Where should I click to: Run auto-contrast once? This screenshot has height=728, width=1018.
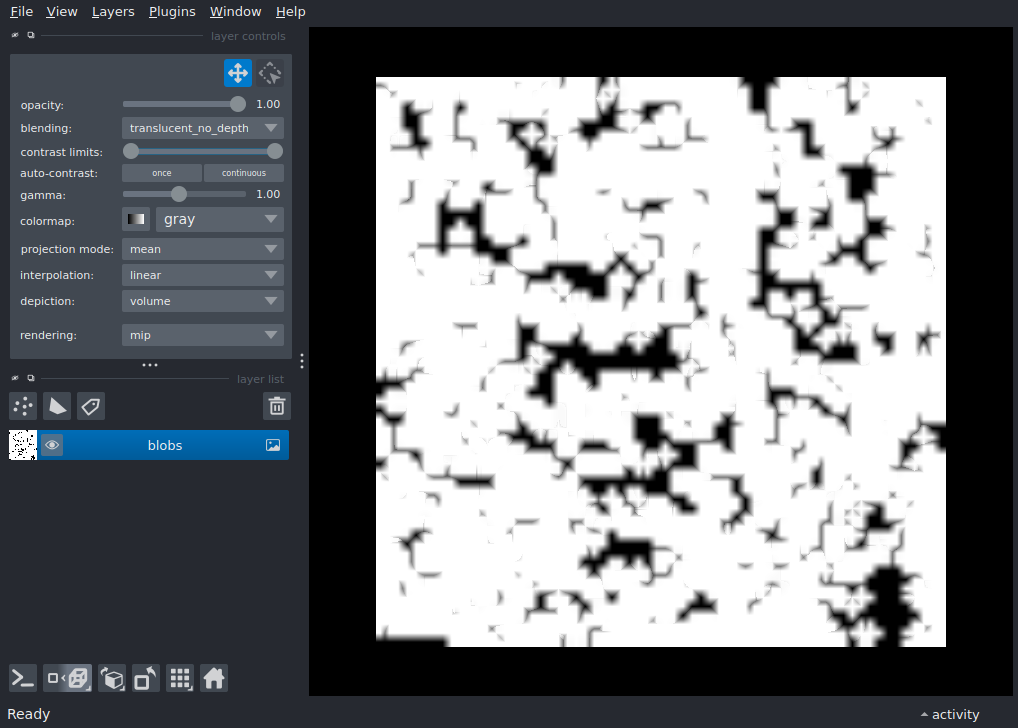point(161,172)
